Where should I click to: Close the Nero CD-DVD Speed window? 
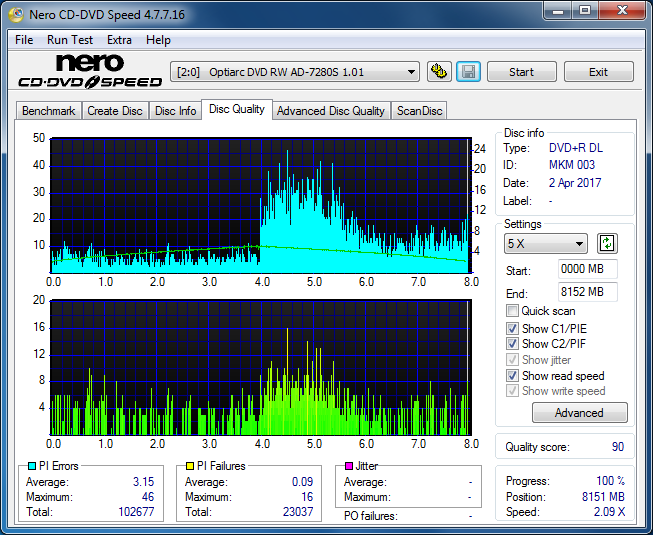coord(622,11)
